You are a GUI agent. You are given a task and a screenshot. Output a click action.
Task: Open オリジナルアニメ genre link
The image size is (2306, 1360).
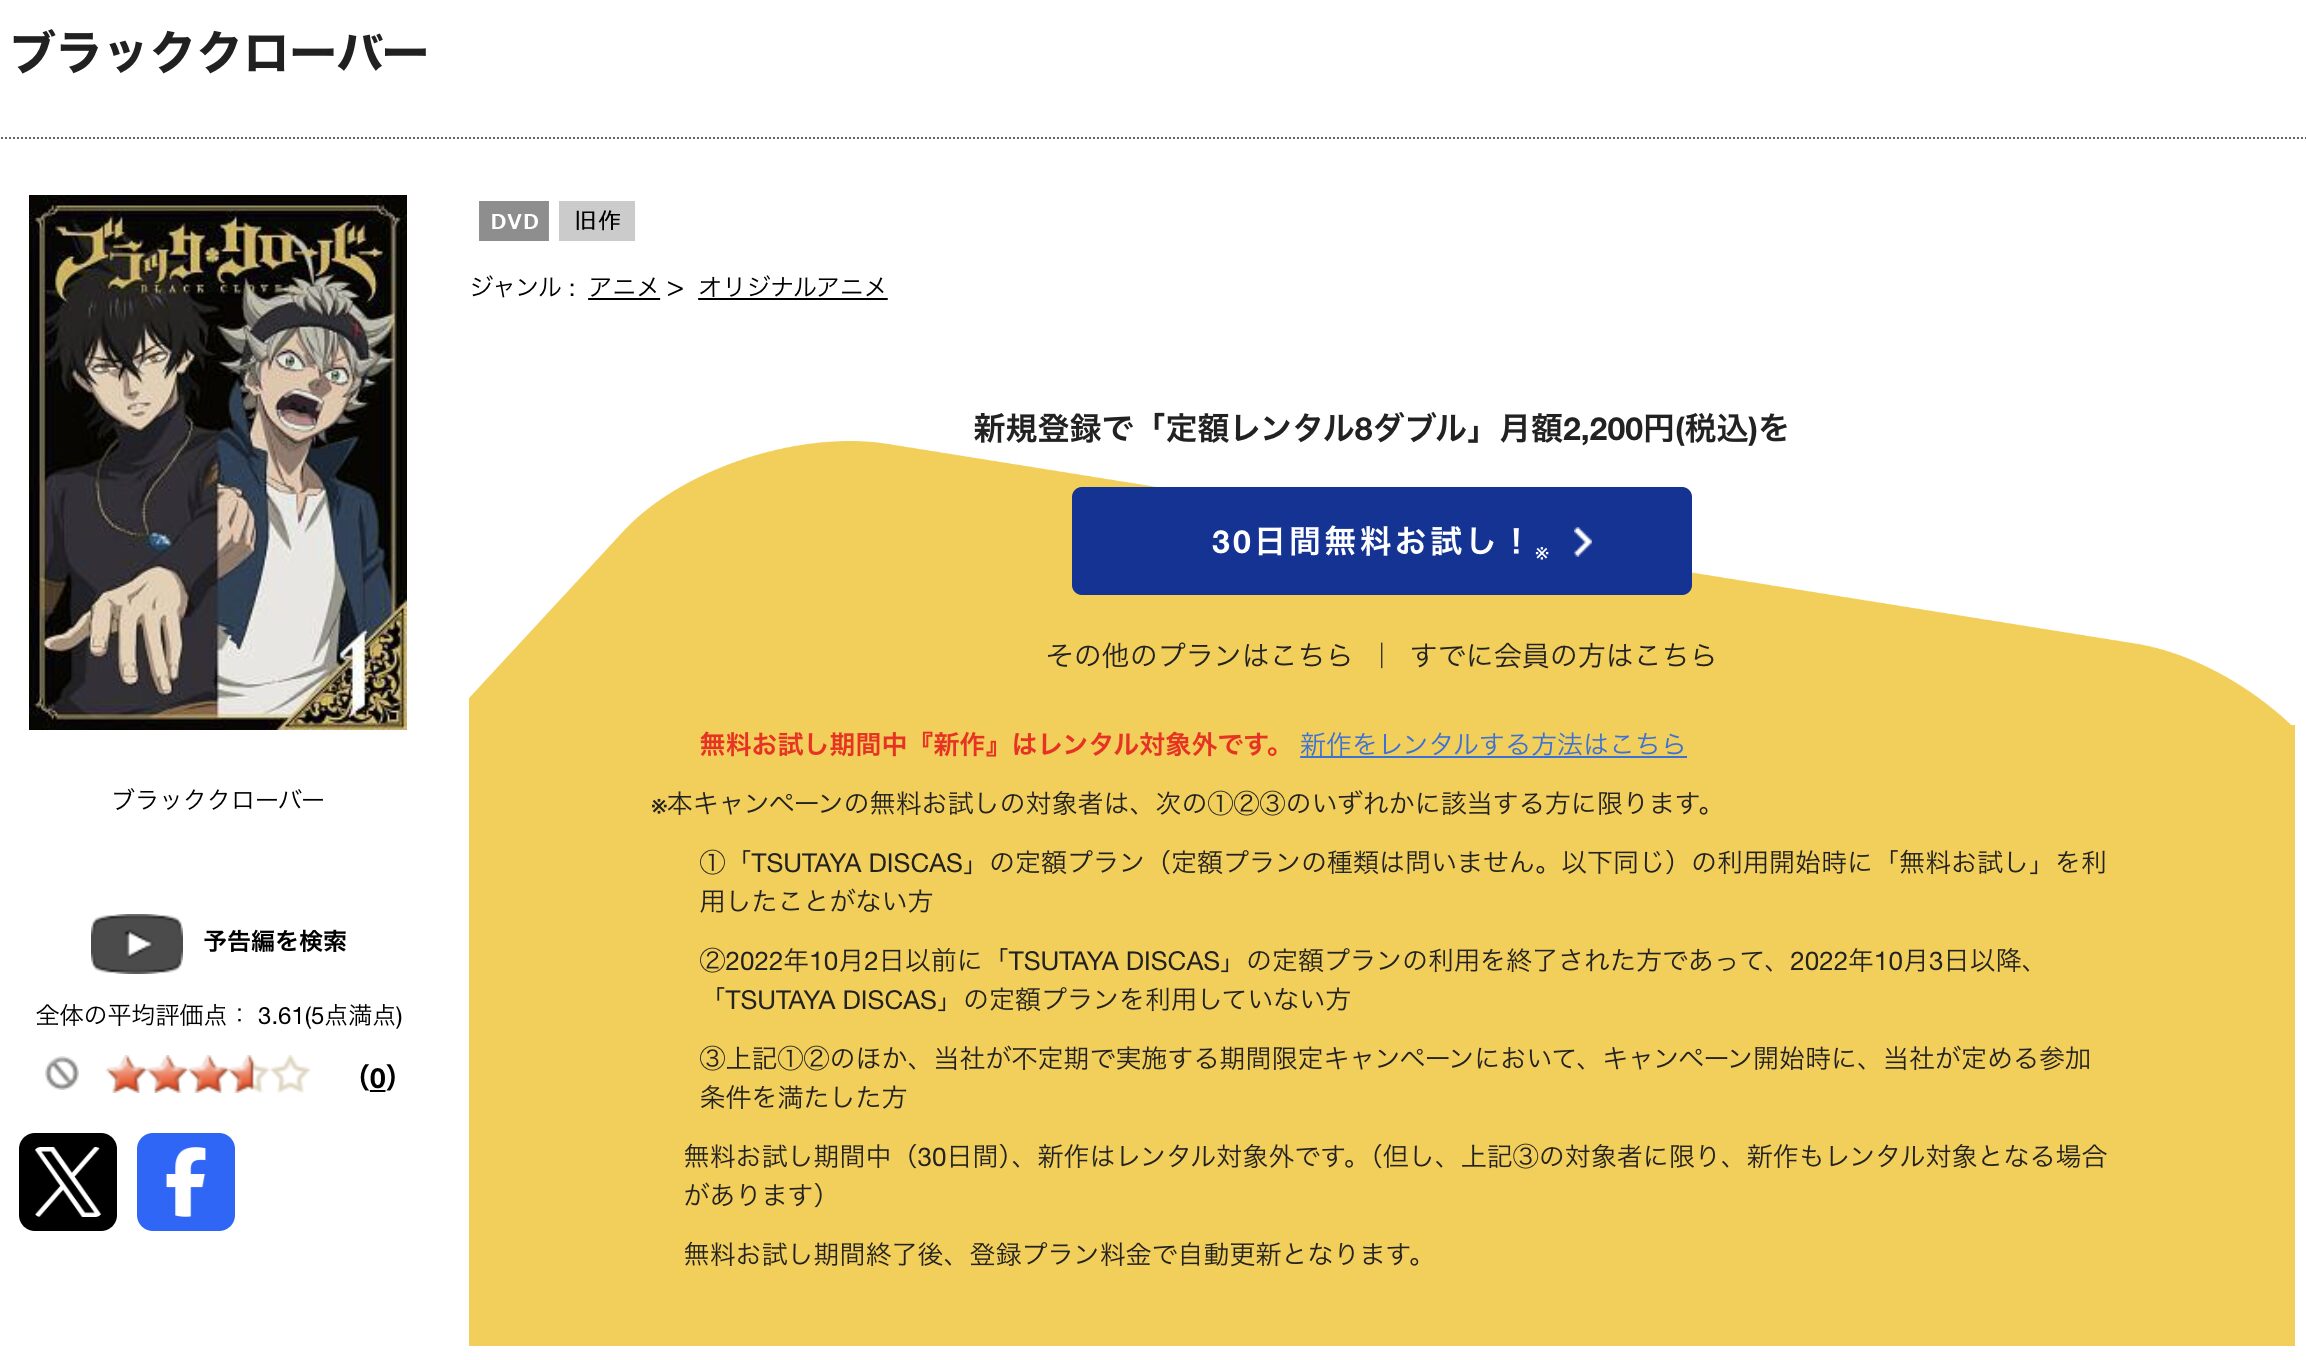pyautogui.click(x=792, y=287)
